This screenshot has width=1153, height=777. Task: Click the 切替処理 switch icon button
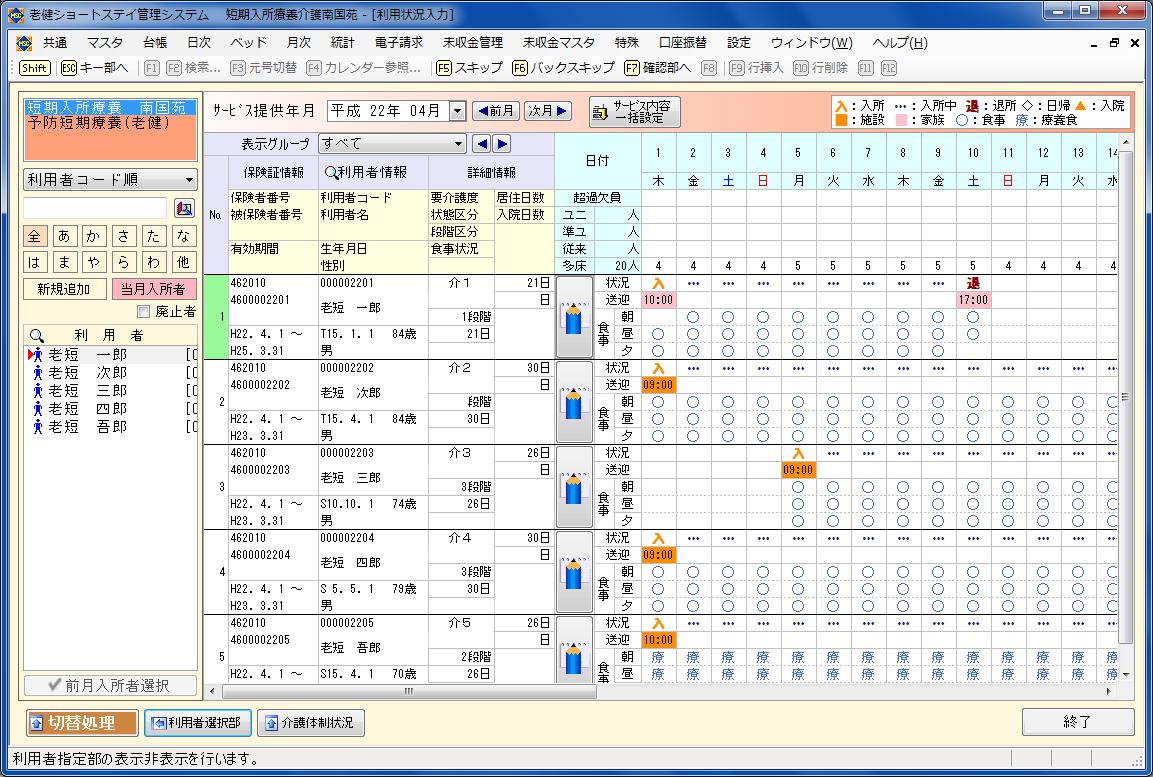83,722
